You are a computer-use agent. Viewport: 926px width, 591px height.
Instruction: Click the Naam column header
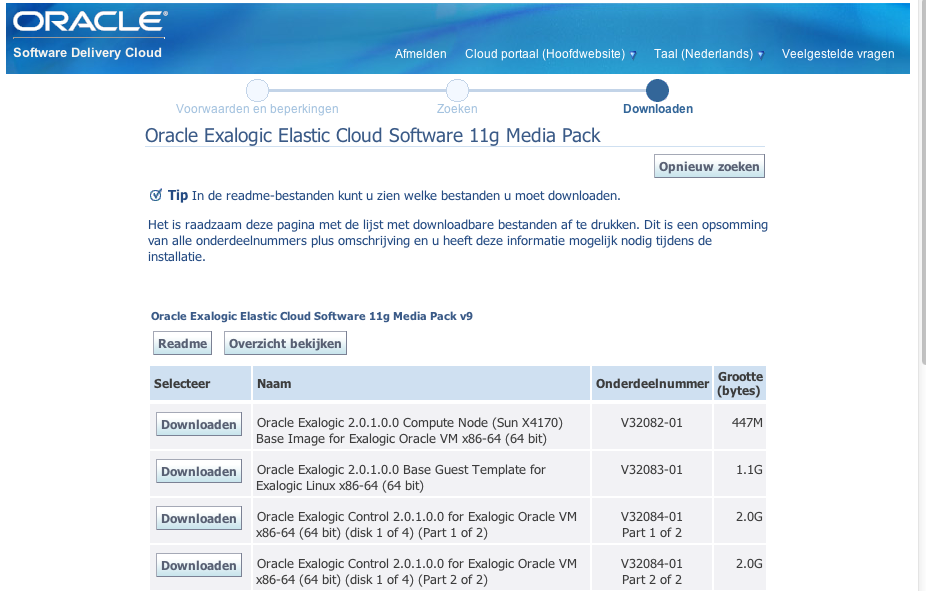tap(421, 383)
